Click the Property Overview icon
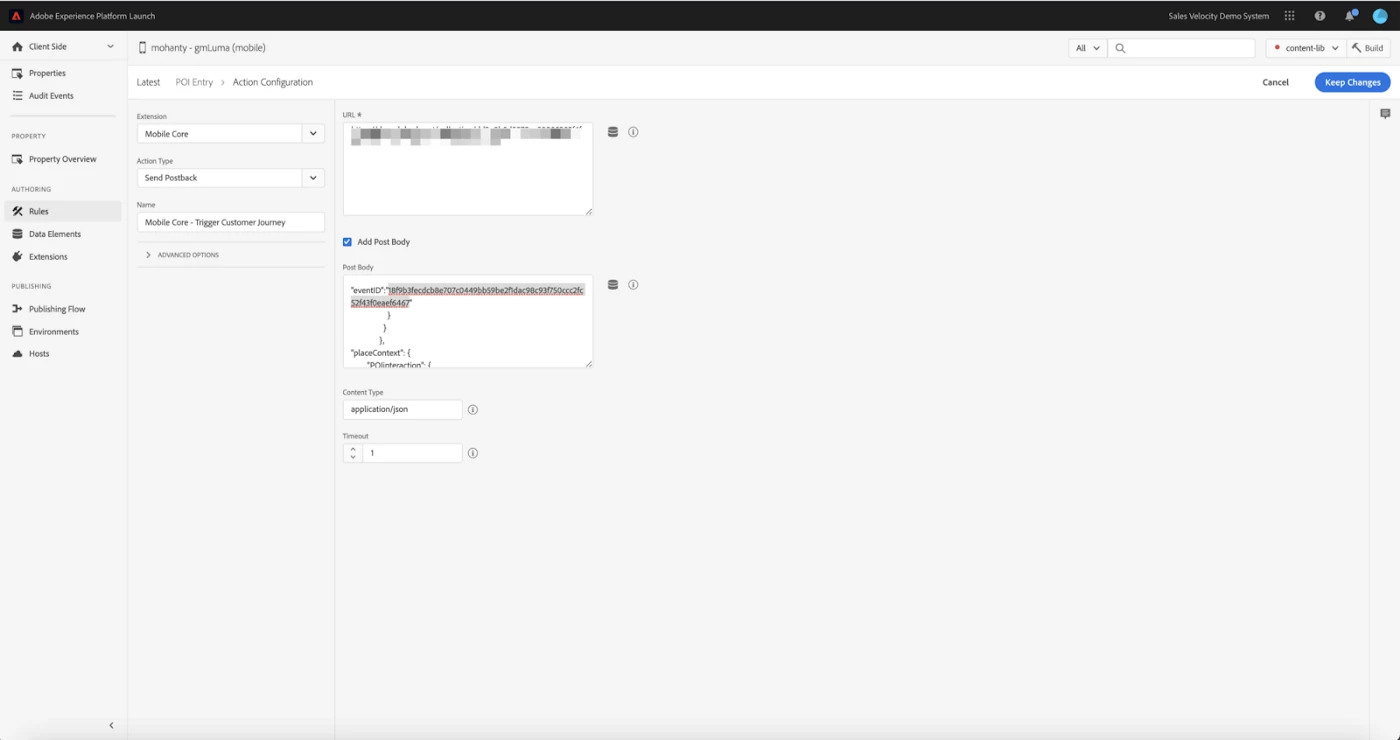1400x740 pixels. tap(17, 159)
